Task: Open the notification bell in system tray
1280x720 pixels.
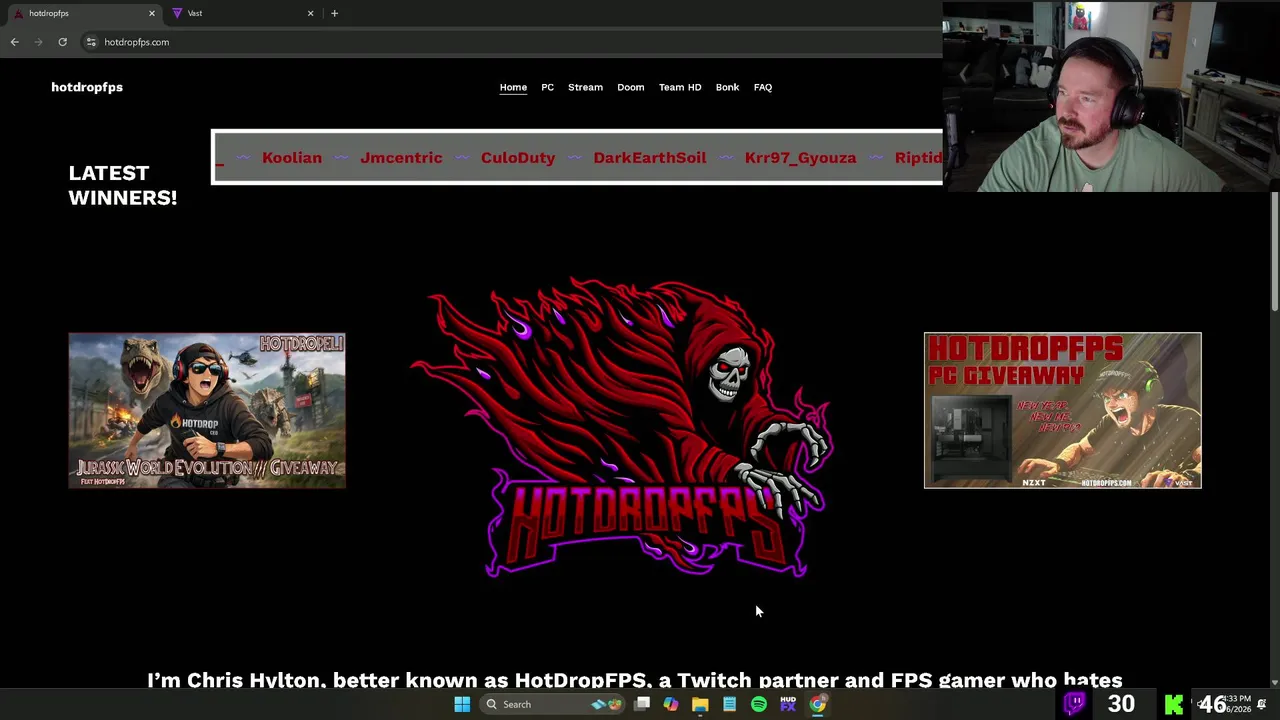Action: pyautogui.click(x=1262, y=704)
